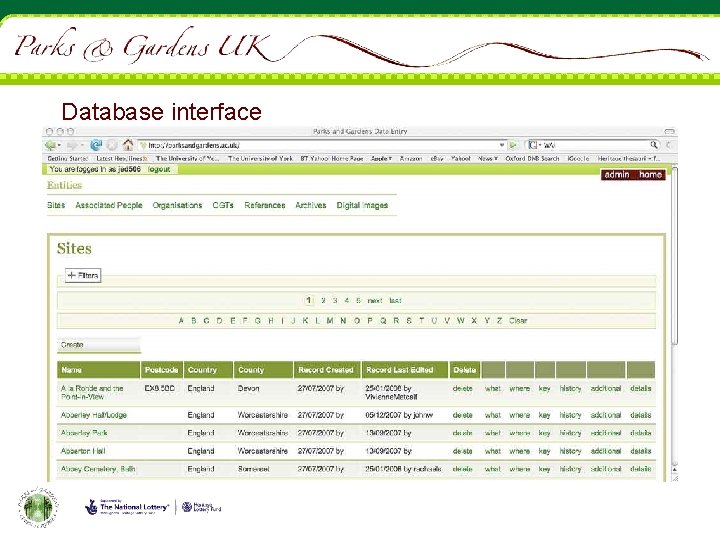The width and height of the screenshot is (720, 540).
Task: Click history in the Abberley Hall/Lodge row
Action: pyautogui.click(x=570, y=415)
